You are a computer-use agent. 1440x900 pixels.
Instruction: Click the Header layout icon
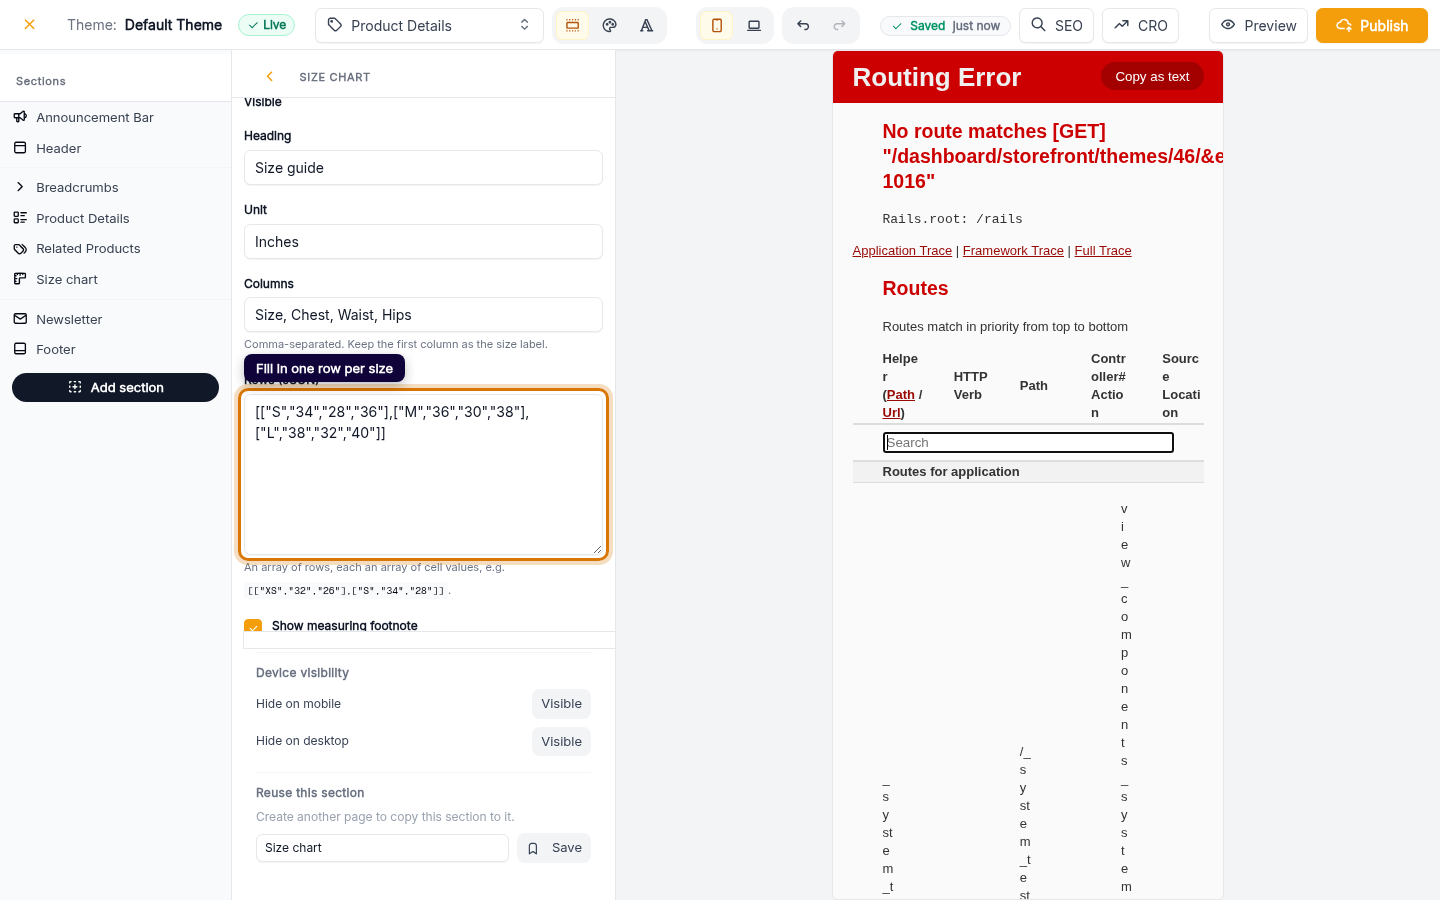click(x=20, y=148)
